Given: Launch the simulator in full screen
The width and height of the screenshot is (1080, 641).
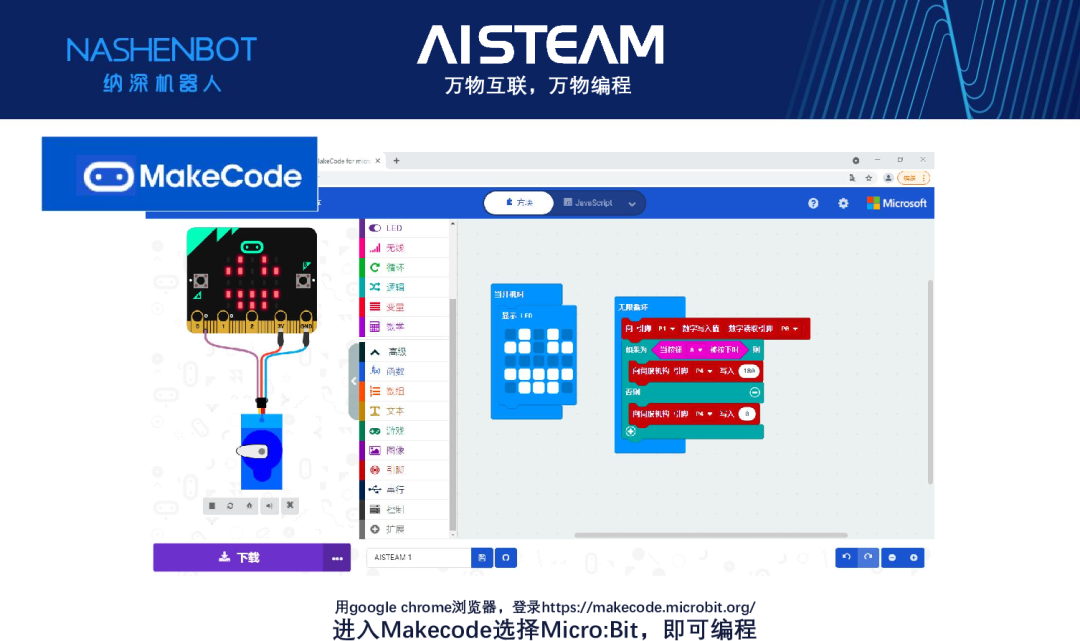Looking at the screenshot, I should coord(290,505).
